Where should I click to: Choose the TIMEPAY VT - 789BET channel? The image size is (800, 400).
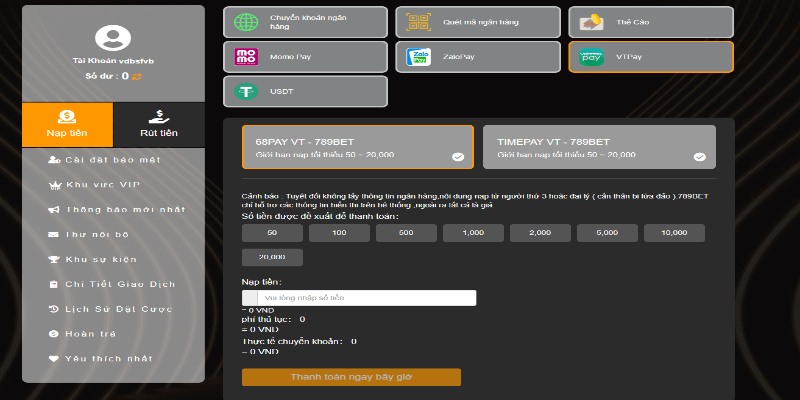click(x=599, y=147)
